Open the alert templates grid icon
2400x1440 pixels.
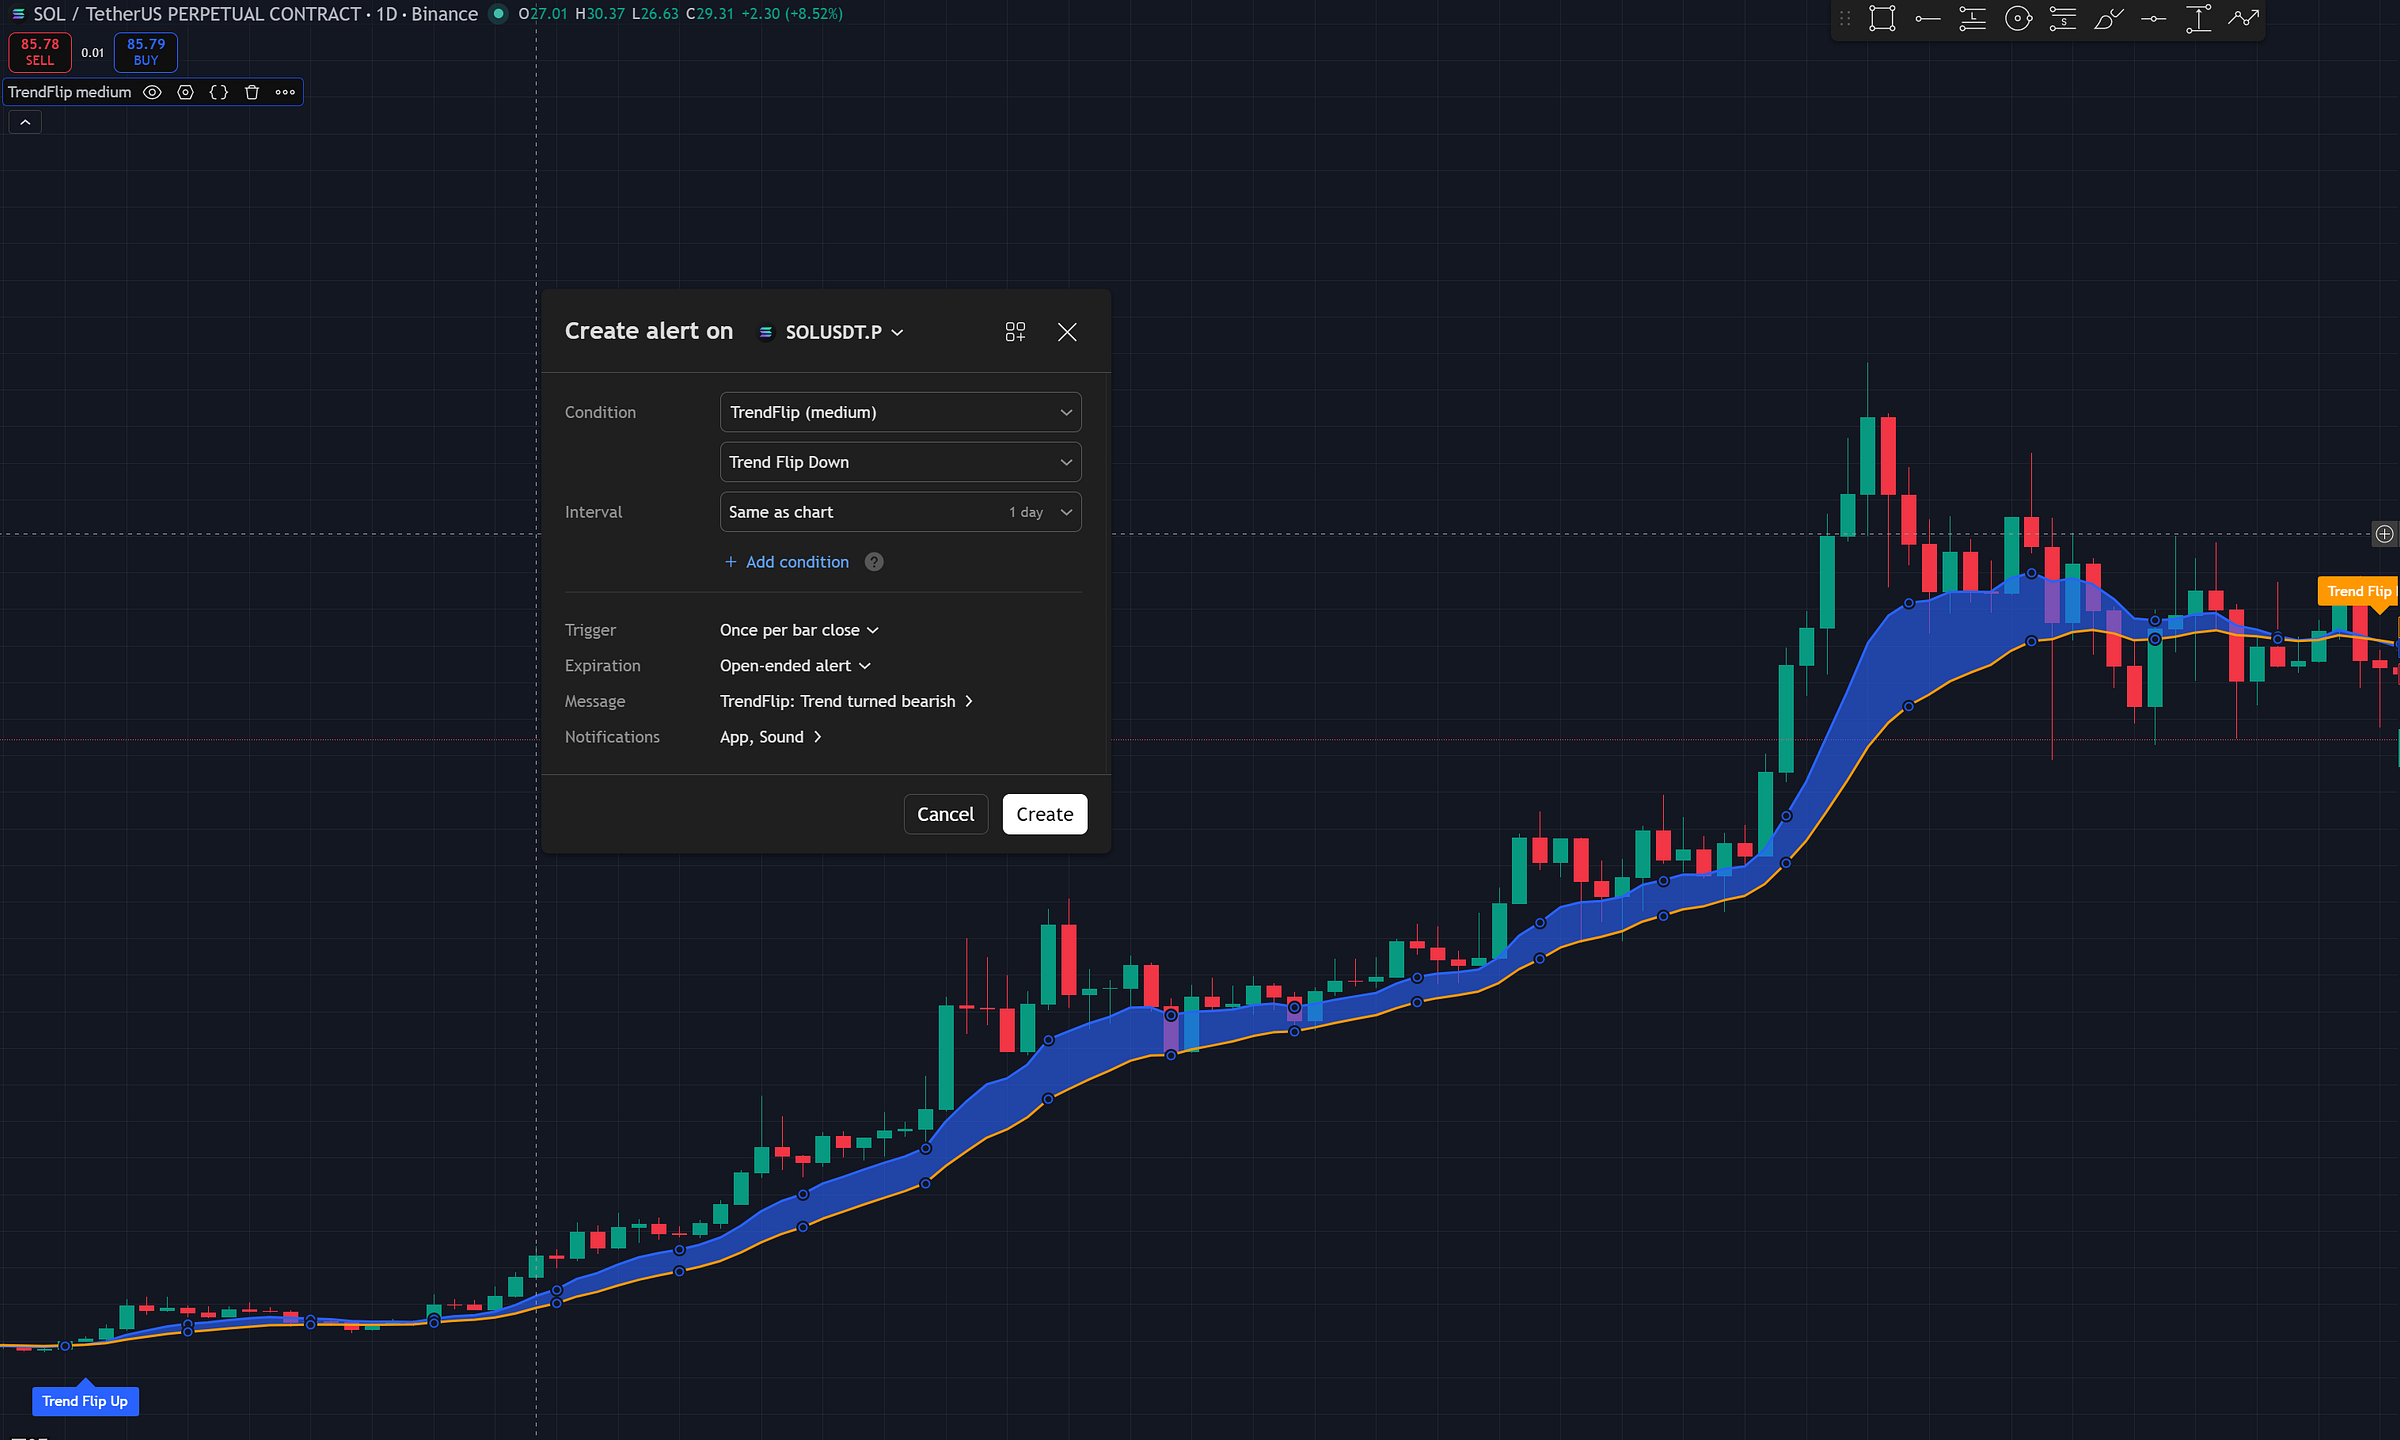click(x=1015, y=332)
